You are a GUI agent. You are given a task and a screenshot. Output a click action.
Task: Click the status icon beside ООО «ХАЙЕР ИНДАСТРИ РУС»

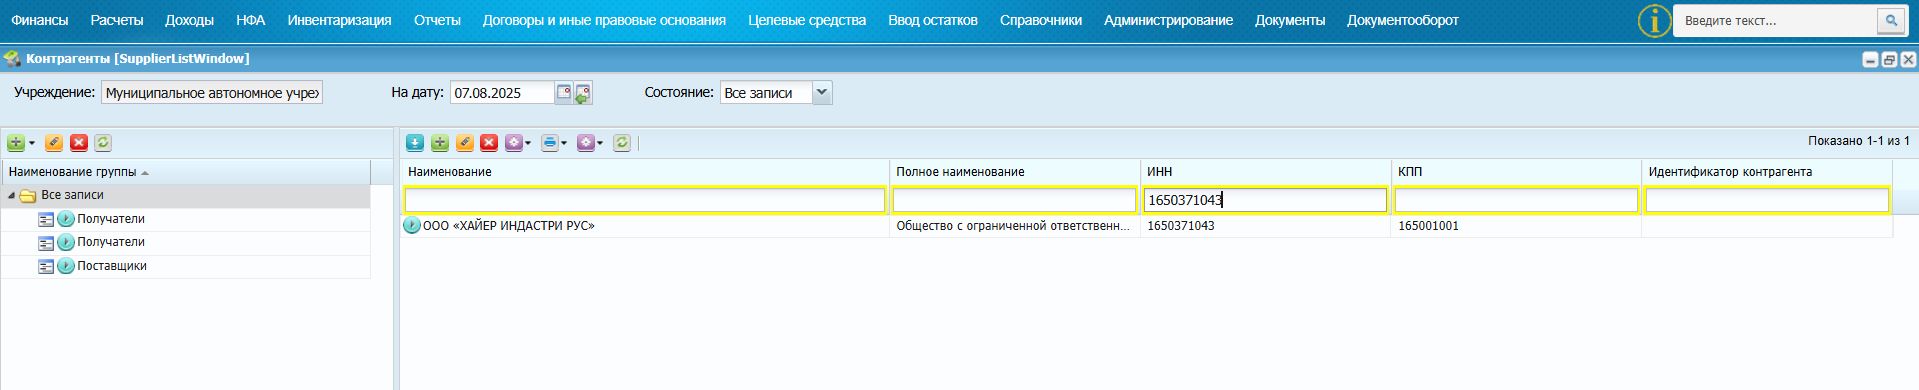tap(411, 226)
